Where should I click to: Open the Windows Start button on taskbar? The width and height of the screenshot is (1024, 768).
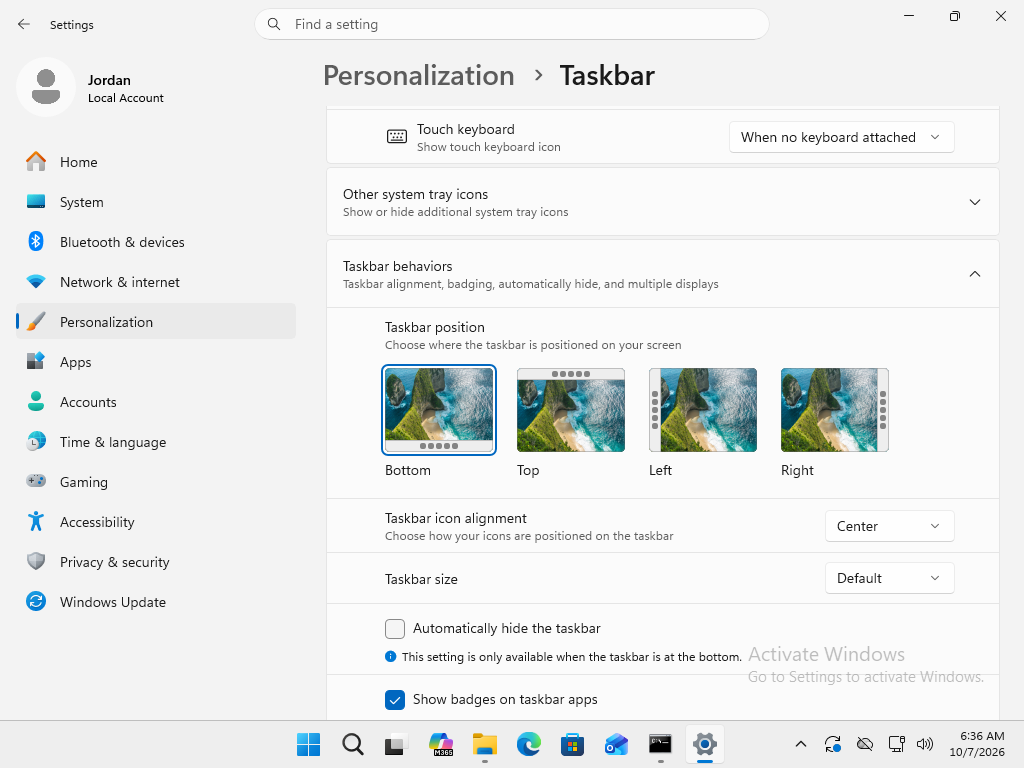pyautogui.click(x=308, y=744)
